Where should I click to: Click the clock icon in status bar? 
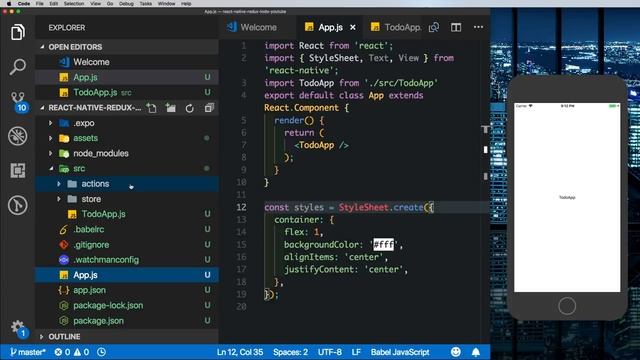[x=102, y=352]
